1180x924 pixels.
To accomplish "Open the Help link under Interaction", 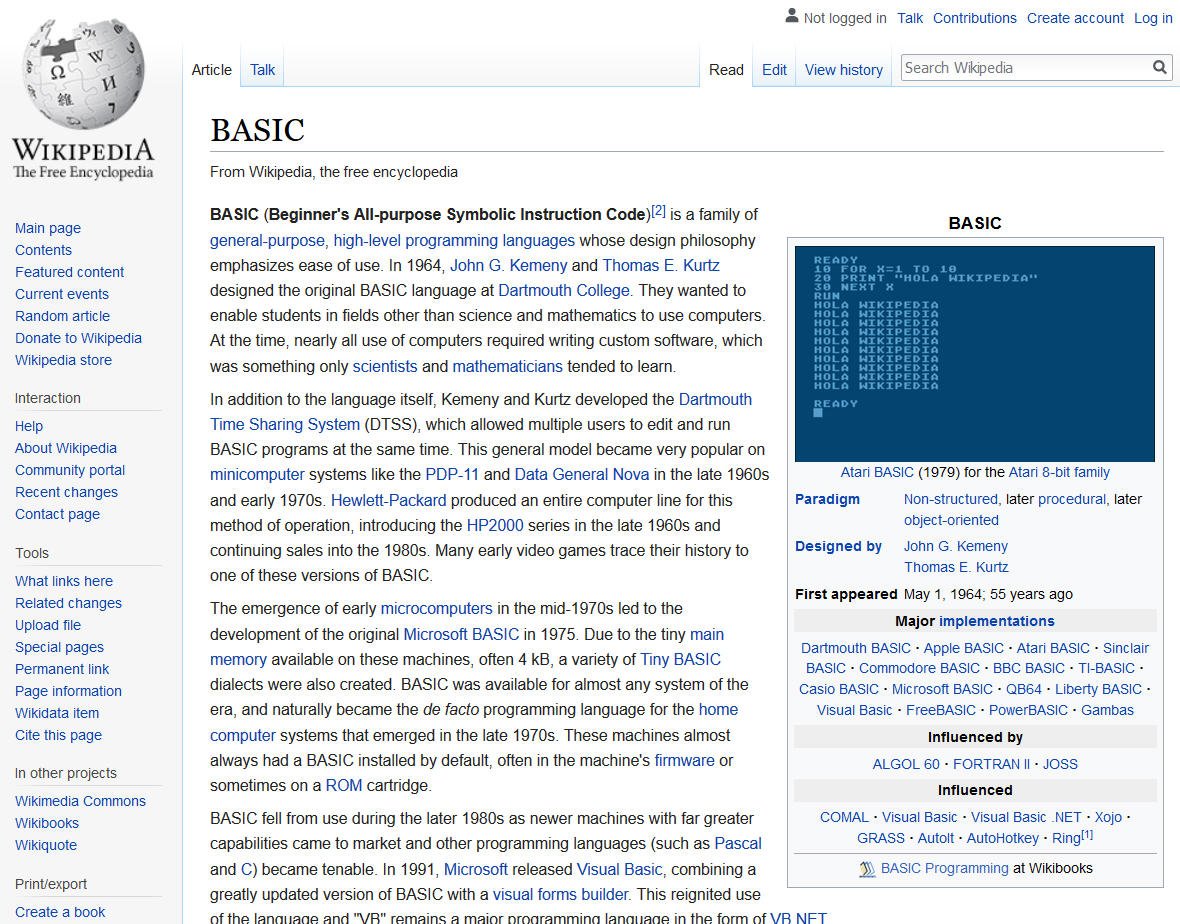I will click(29, 426).
